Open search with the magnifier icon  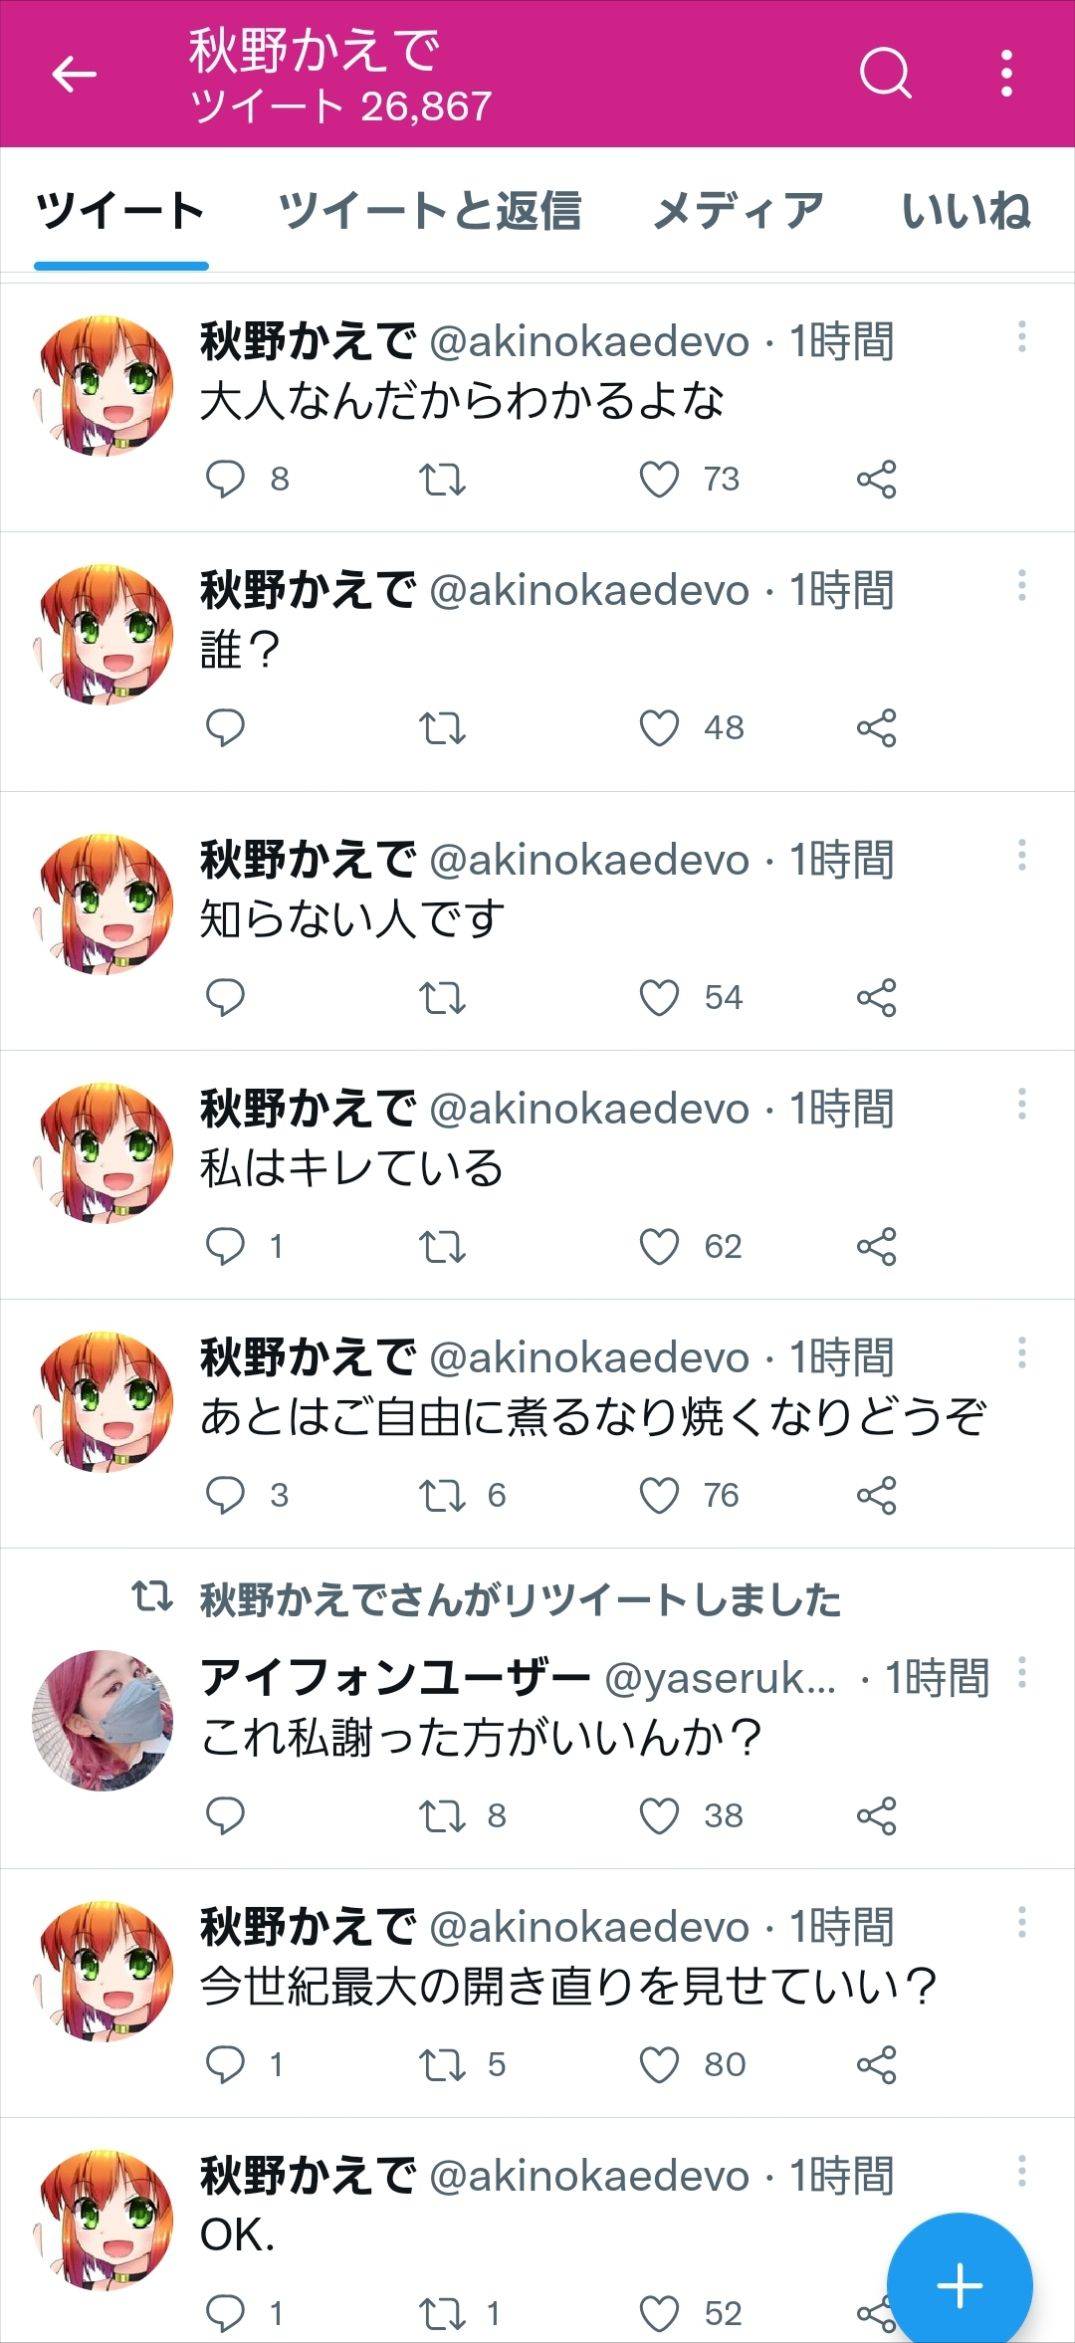[x=885, y=73]
